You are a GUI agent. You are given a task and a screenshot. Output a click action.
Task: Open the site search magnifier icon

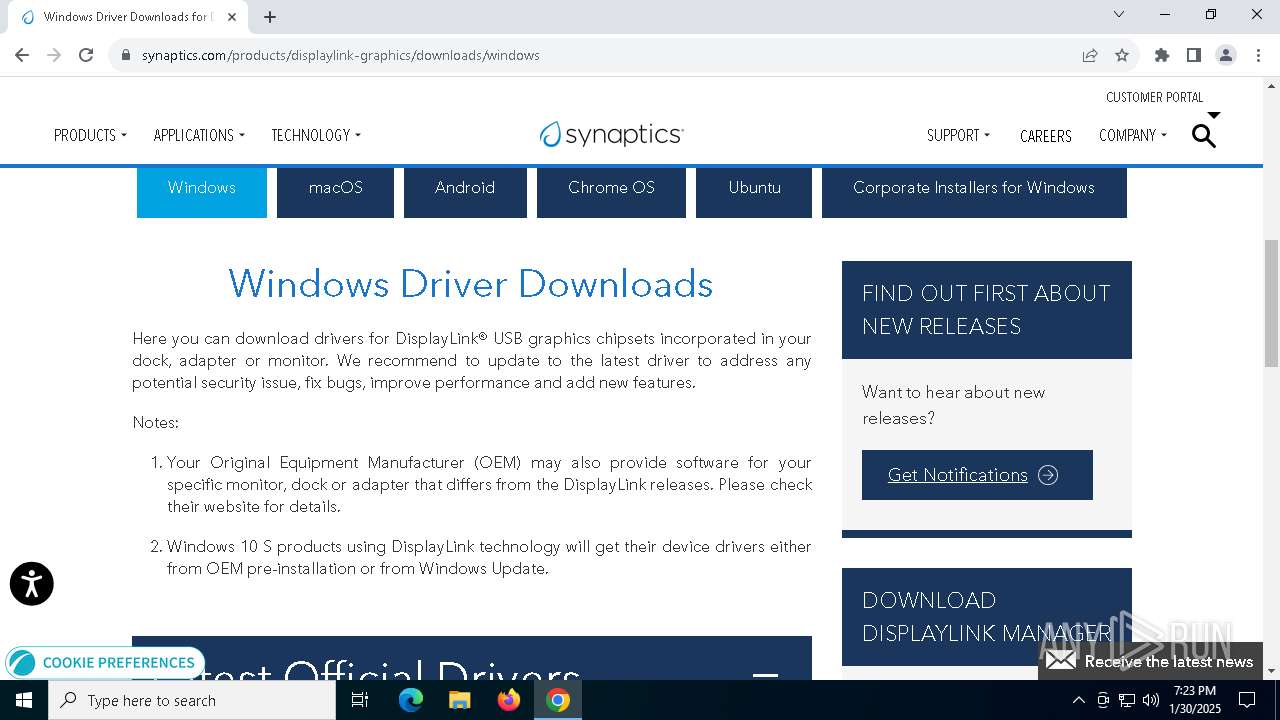click(x=1204, y=135)
